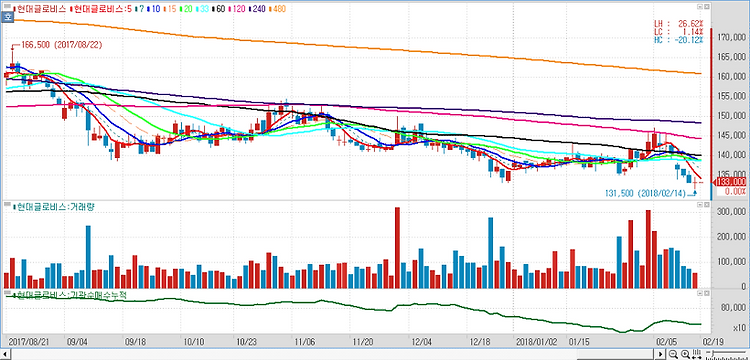Click the 80,000 axis label in bottom pane

734,307
